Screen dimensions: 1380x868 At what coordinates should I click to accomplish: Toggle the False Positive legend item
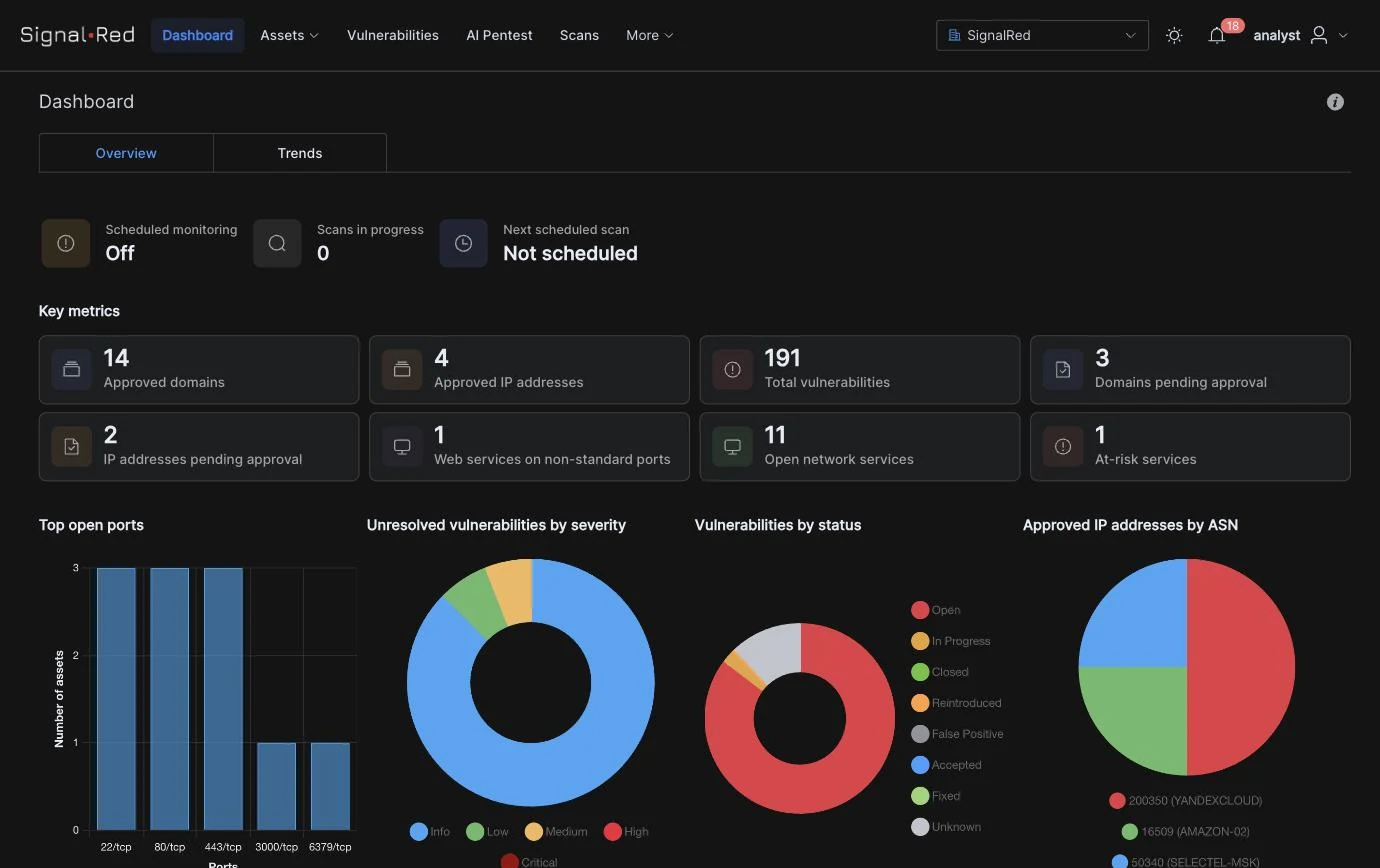(x=957, y=734)
